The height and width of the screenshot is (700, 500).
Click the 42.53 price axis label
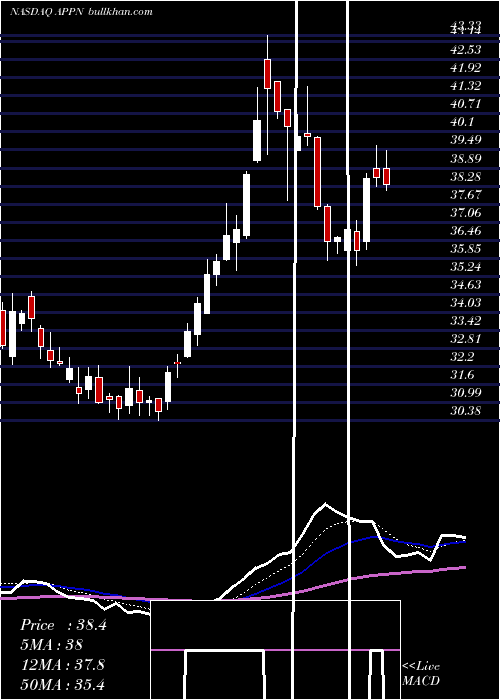tap(466, 50)
